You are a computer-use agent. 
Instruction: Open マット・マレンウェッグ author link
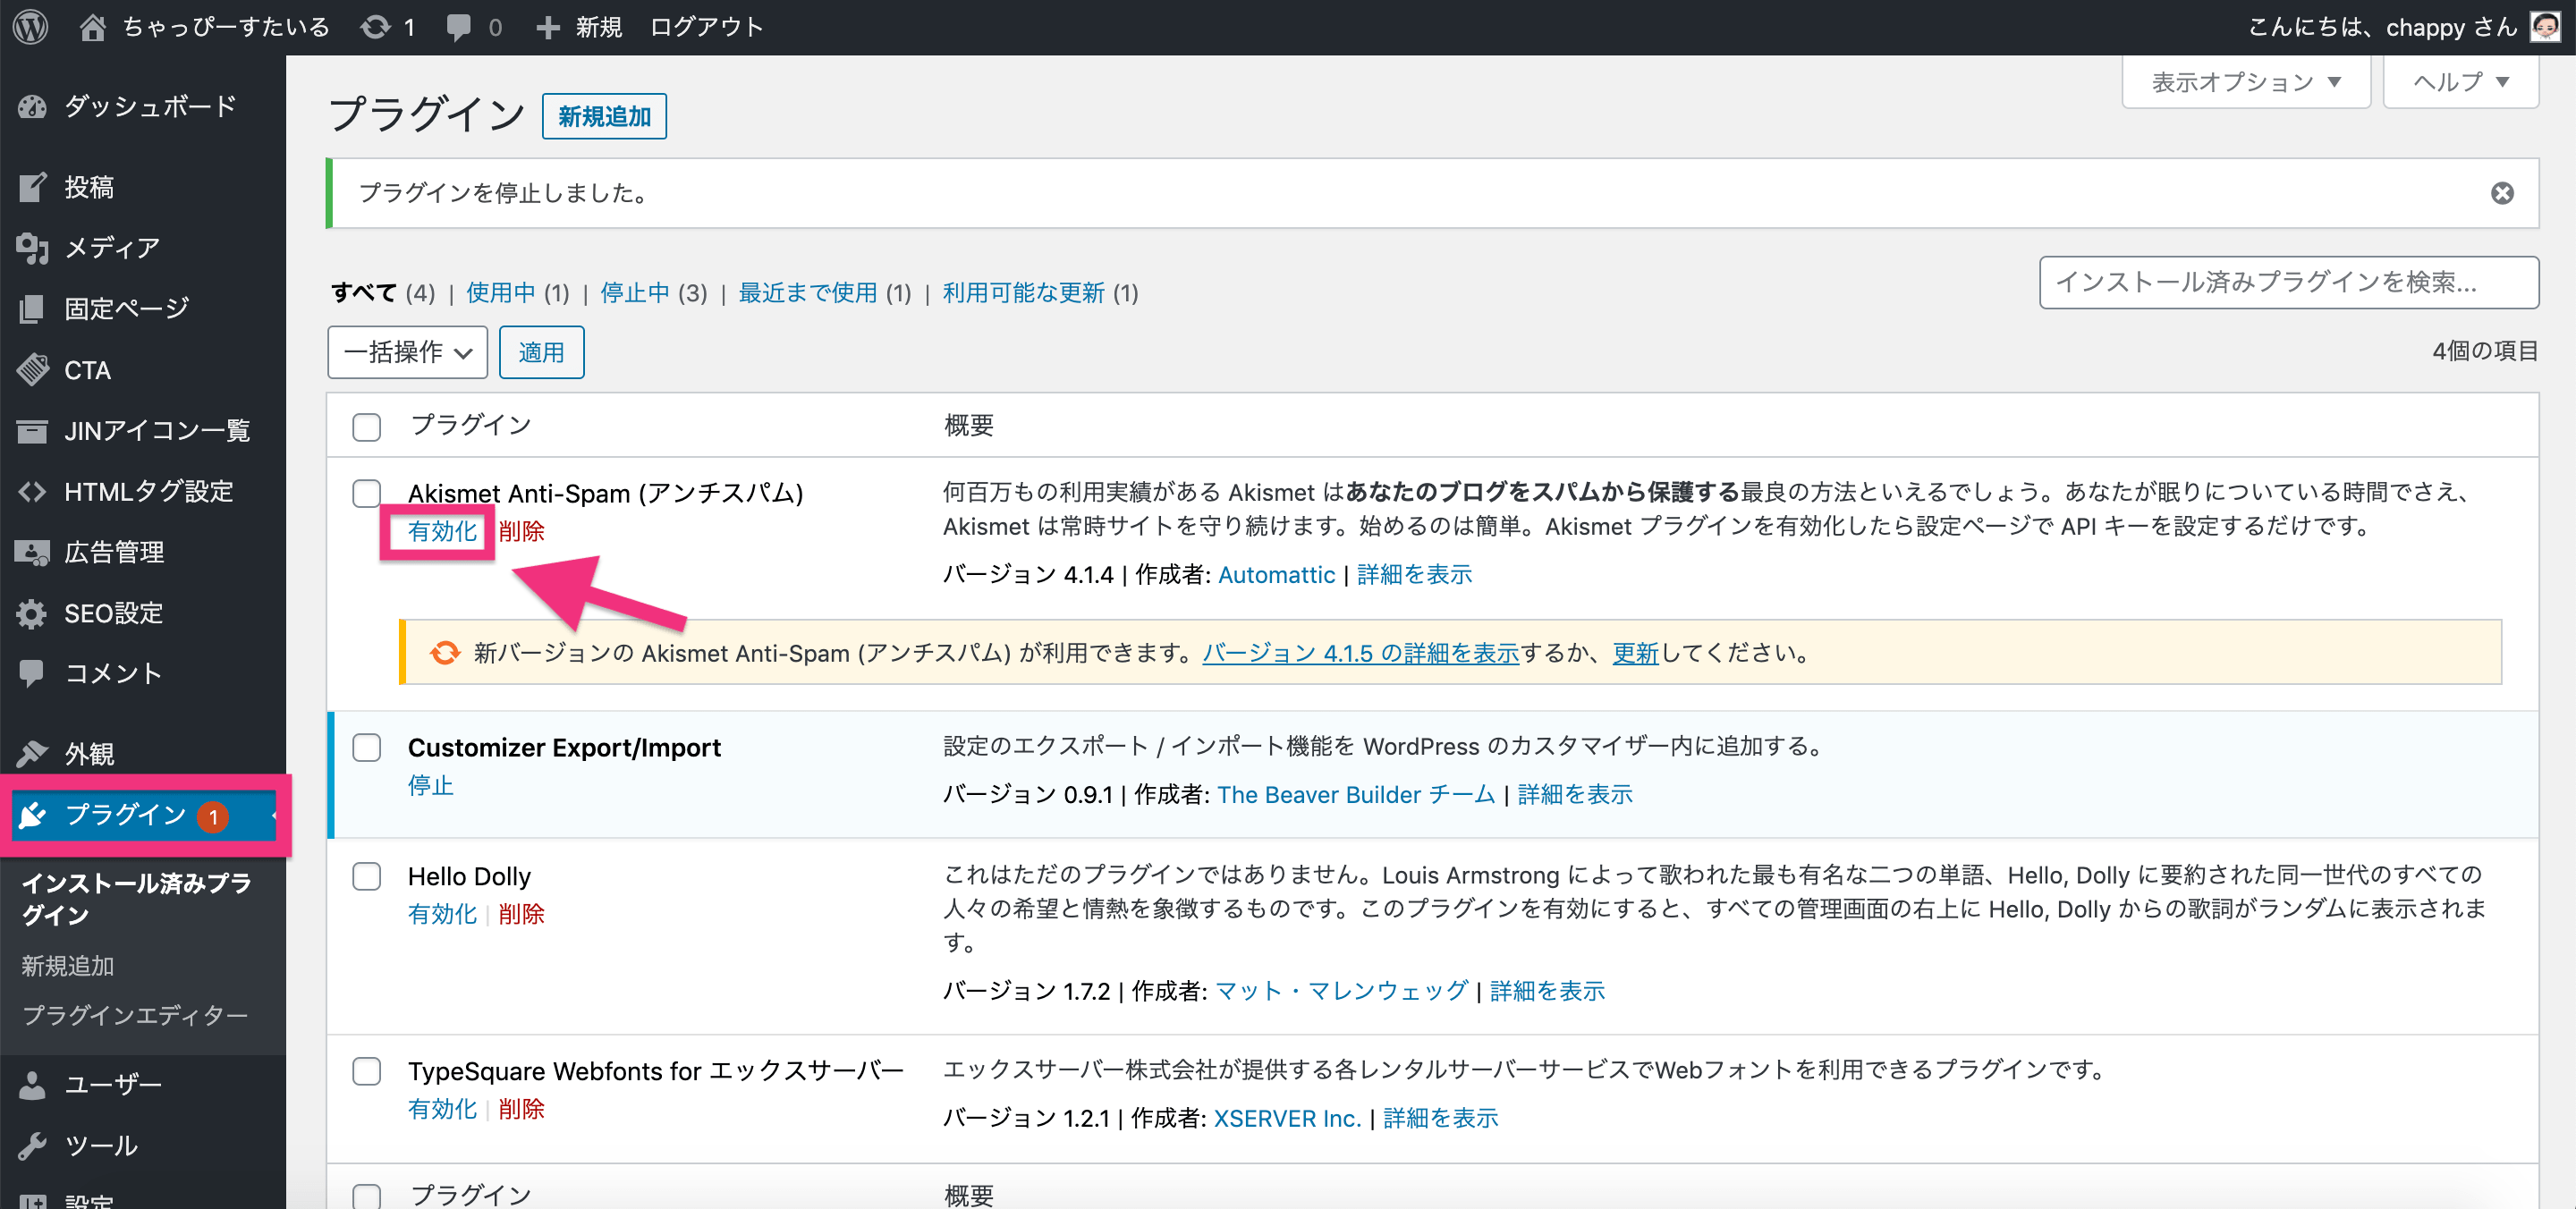(x=1341, y=991)
